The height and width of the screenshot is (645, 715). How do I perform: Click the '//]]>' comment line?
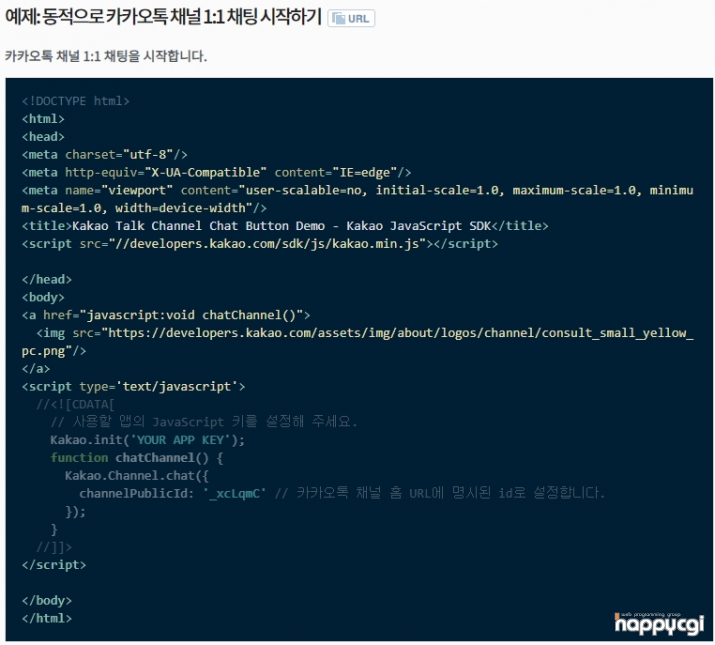click(54, 547)
